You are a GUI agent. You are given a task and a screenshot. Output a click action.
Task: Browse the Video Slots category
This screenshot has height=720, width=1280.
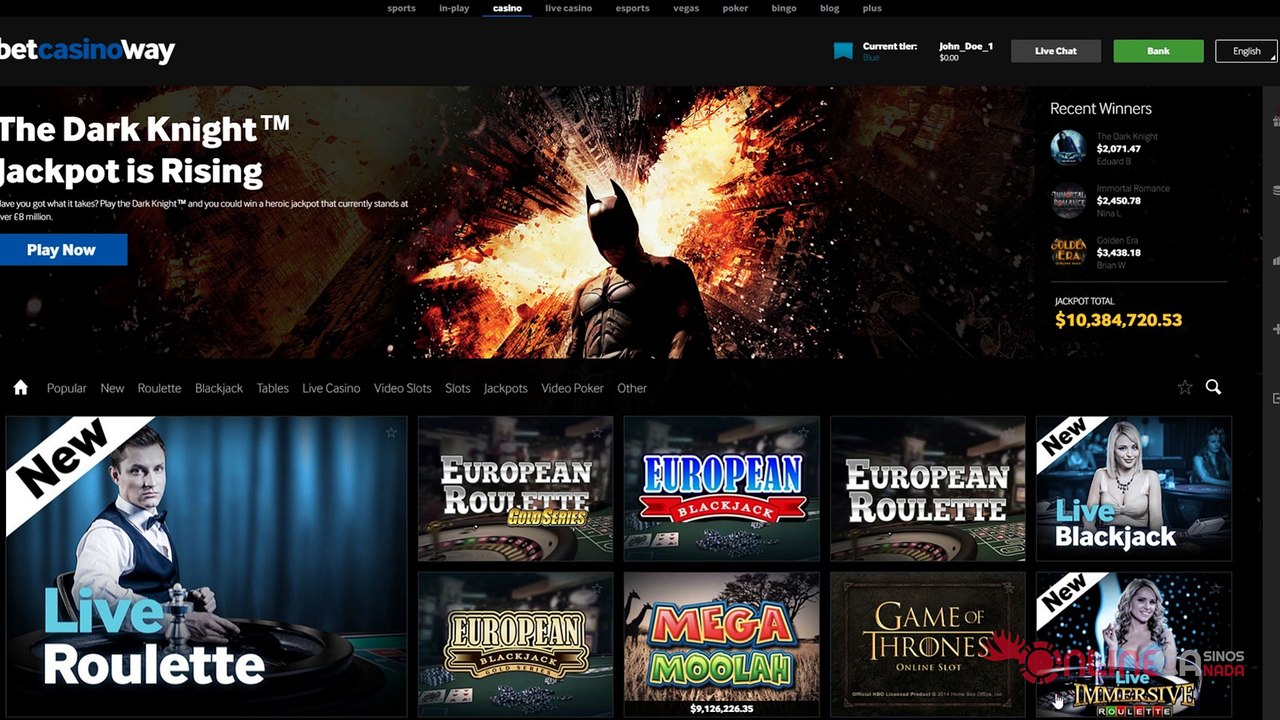pyautogui.click(x=403, y=388)
